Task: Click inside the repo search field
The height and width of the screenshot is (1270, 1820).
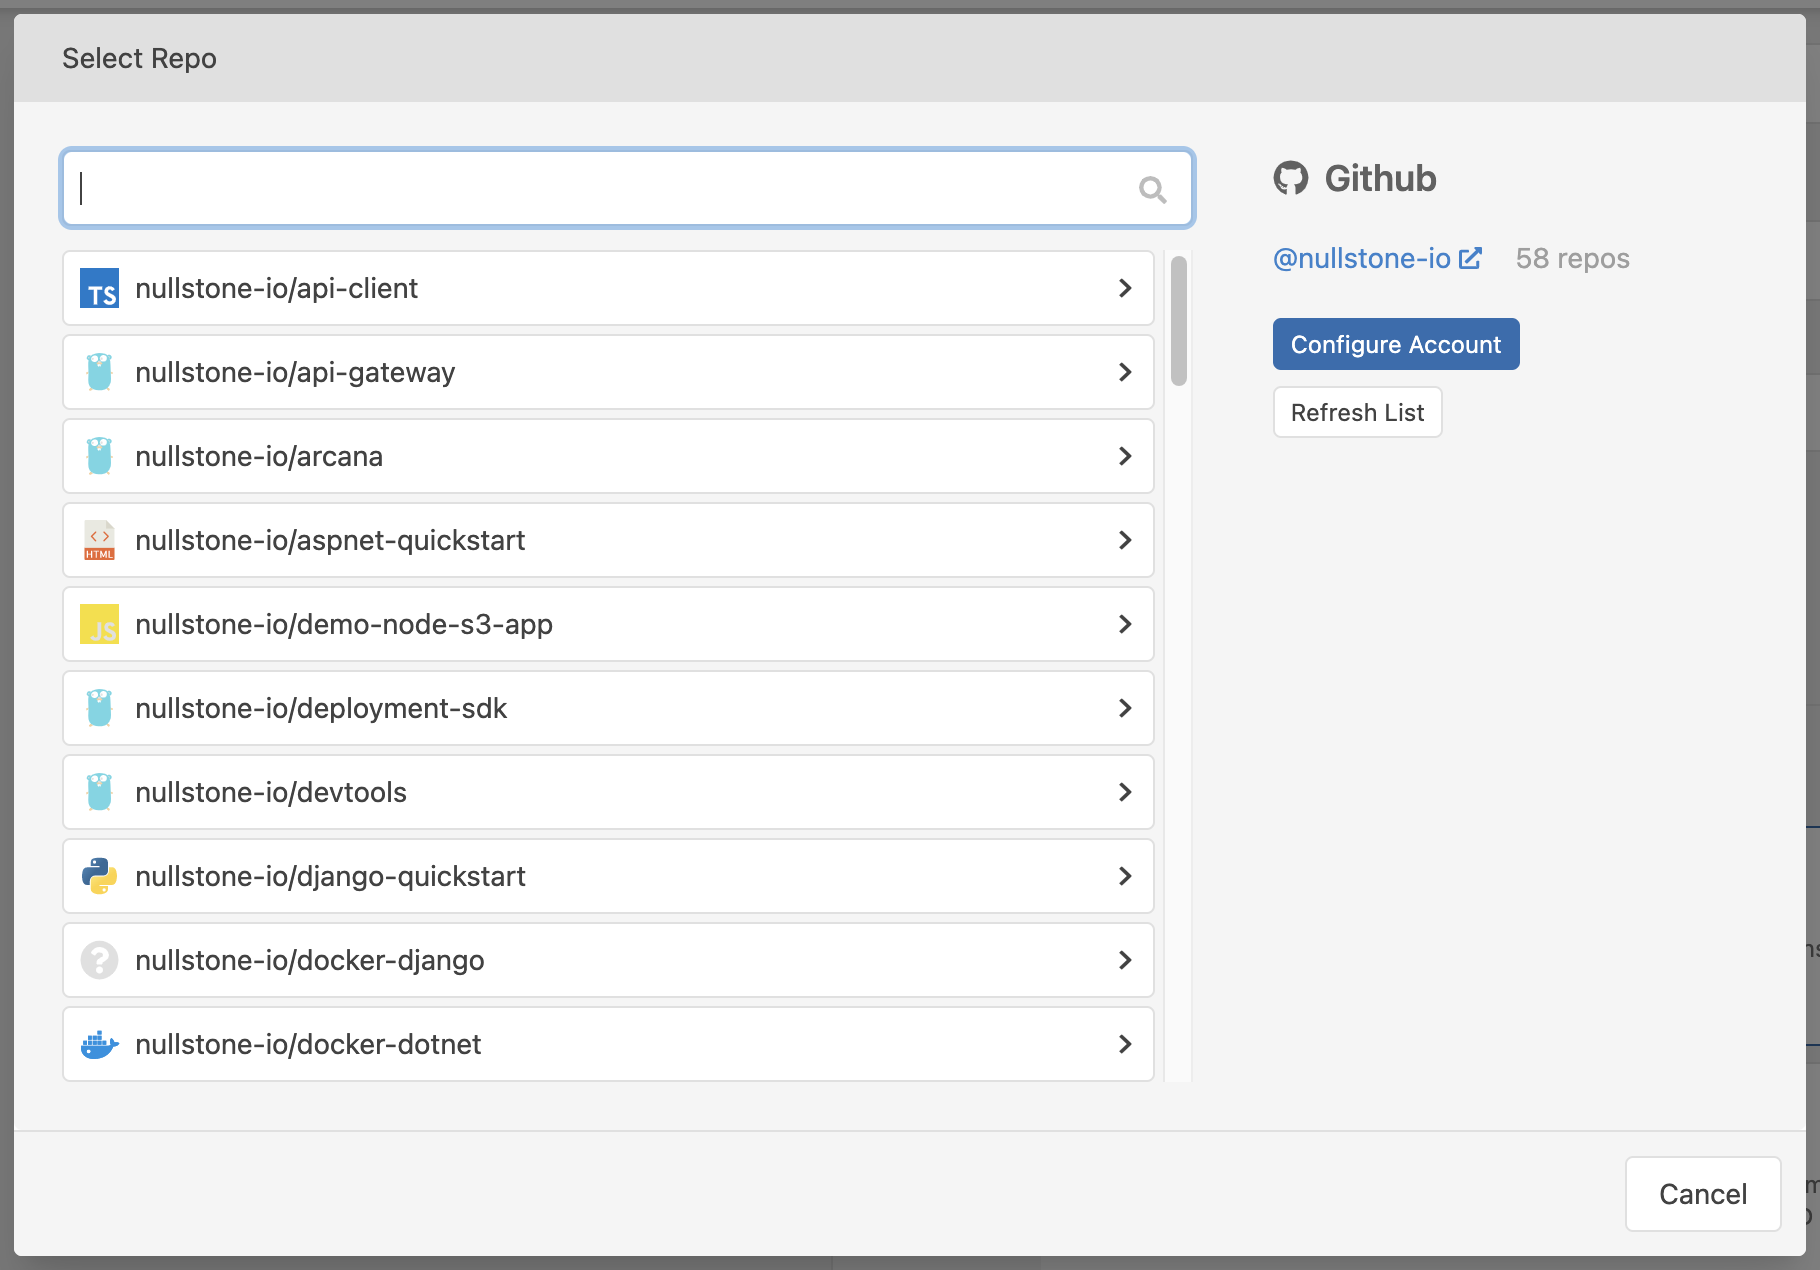Action: pos(600,188)
